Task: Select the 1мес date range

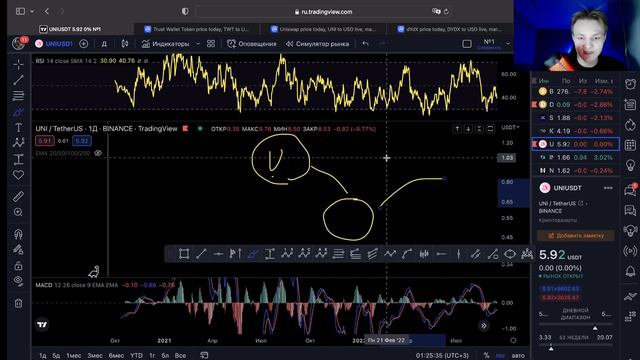Action: (74, 356)
